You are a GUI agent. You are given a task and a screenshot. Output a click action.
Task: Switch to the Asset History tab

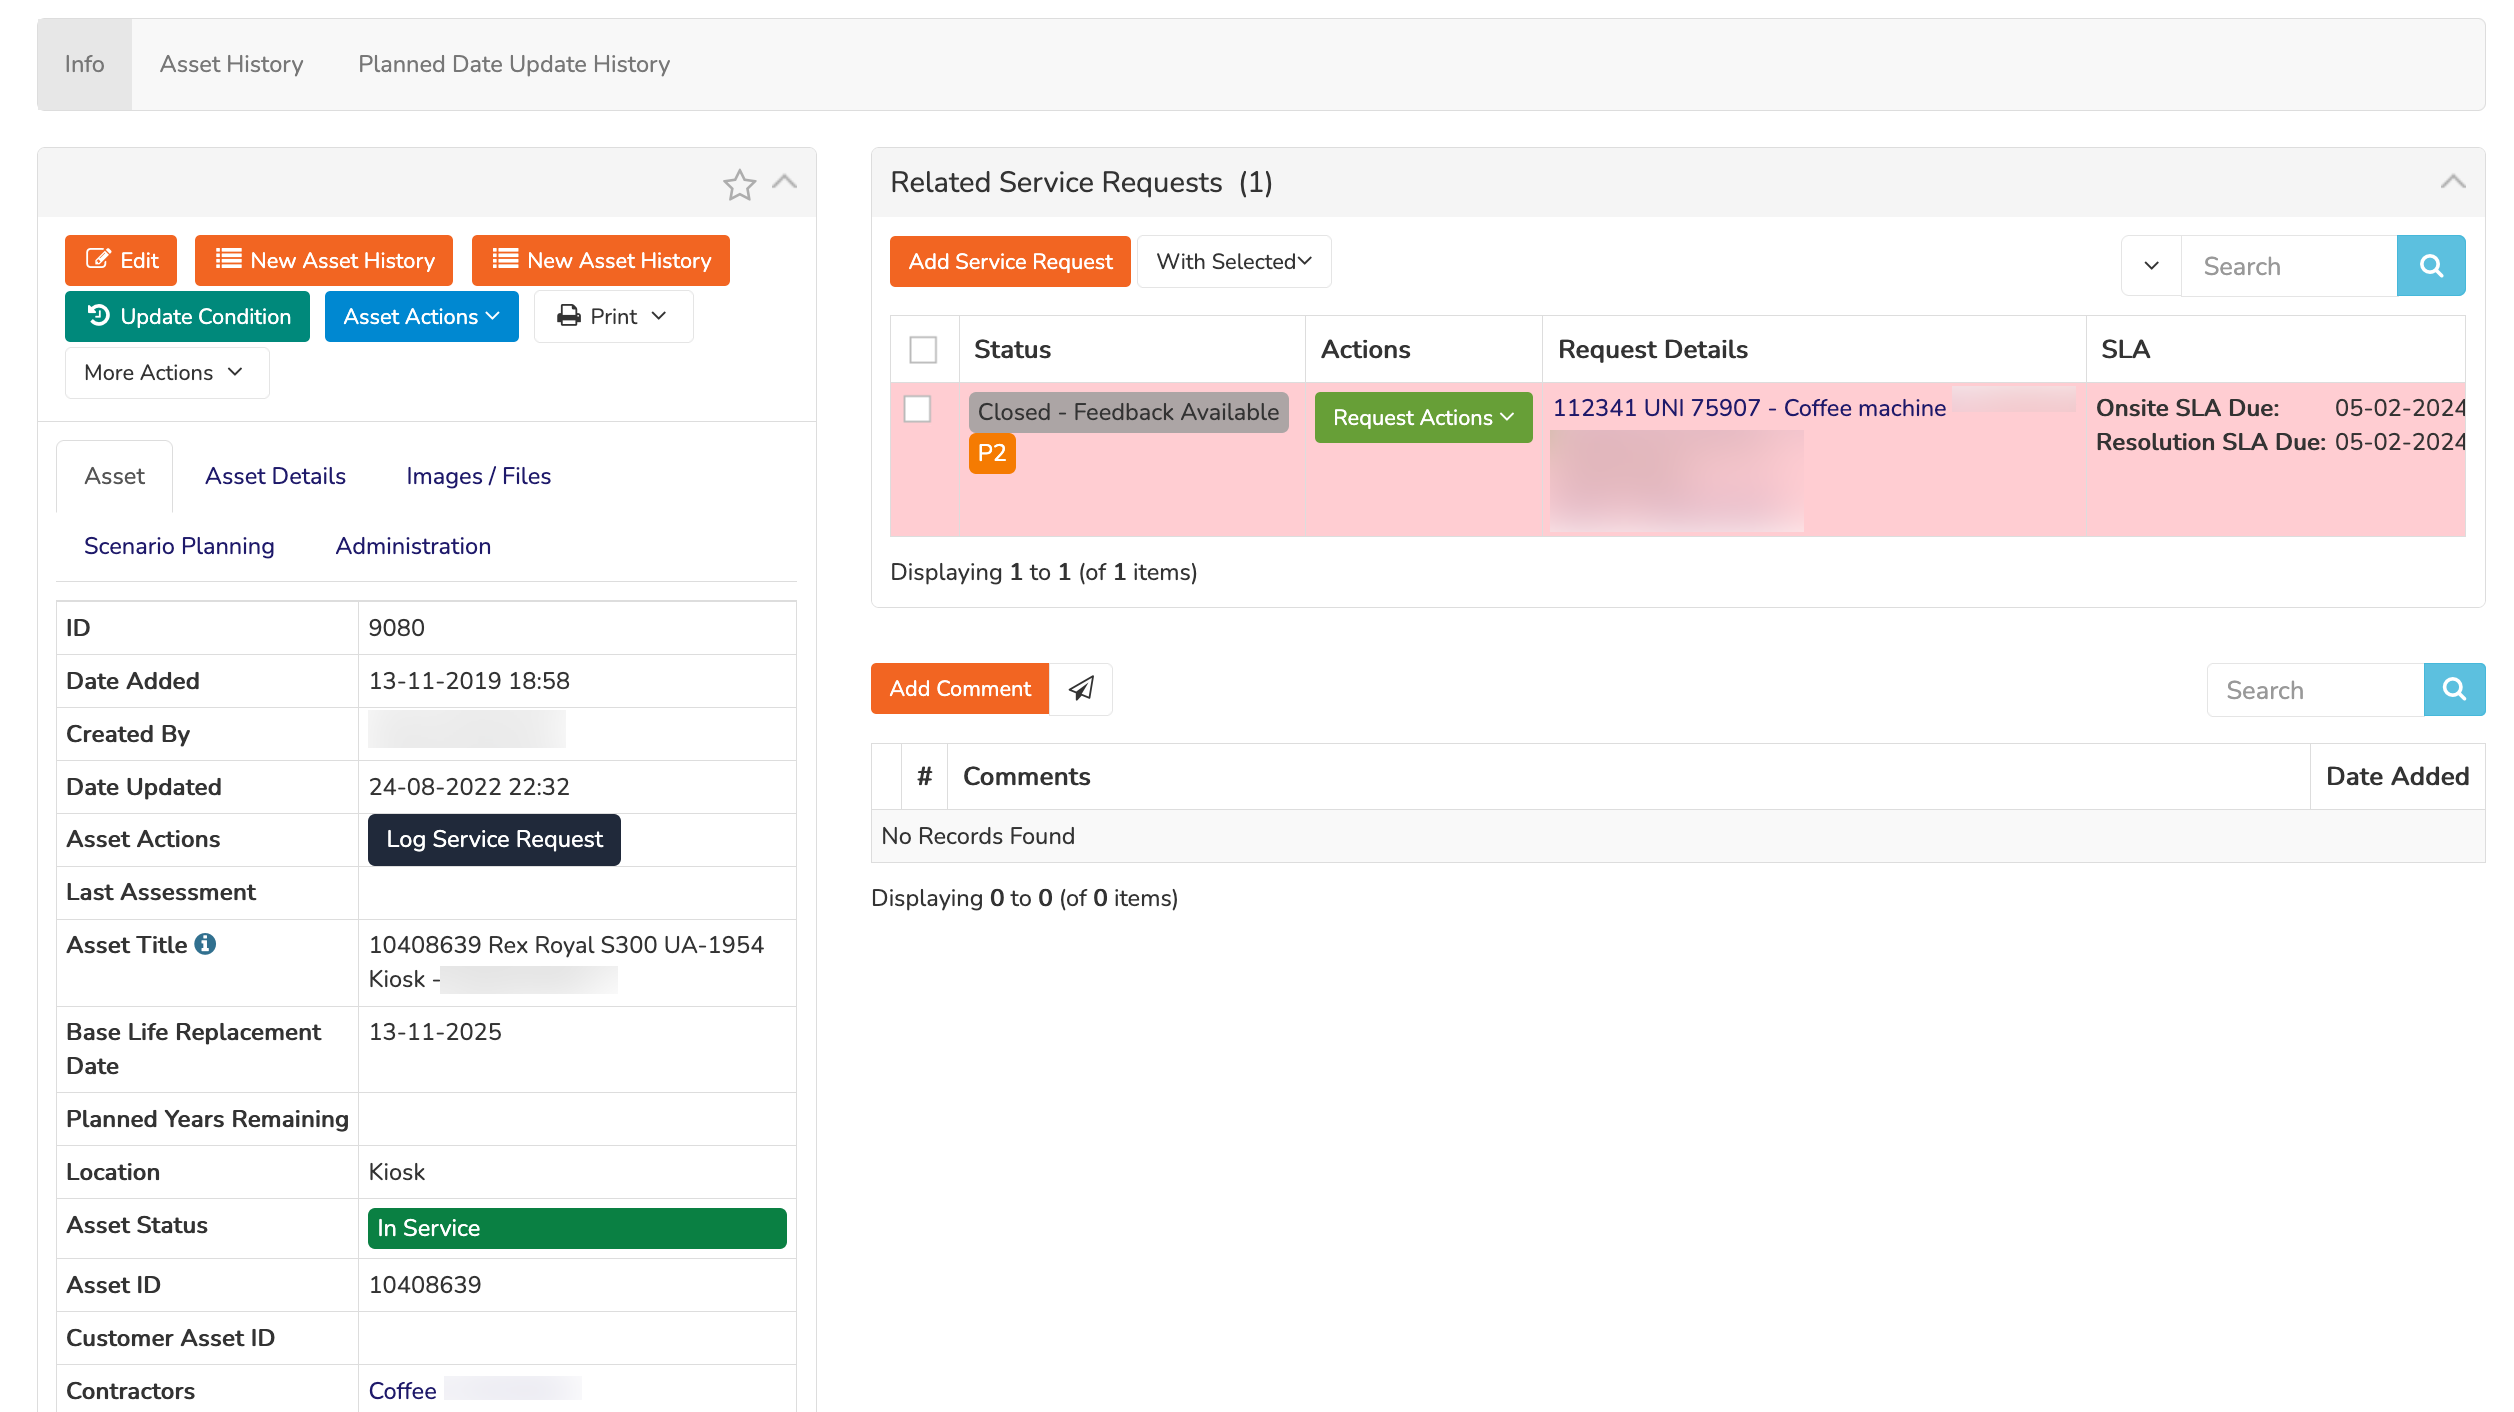coord(230,63)
